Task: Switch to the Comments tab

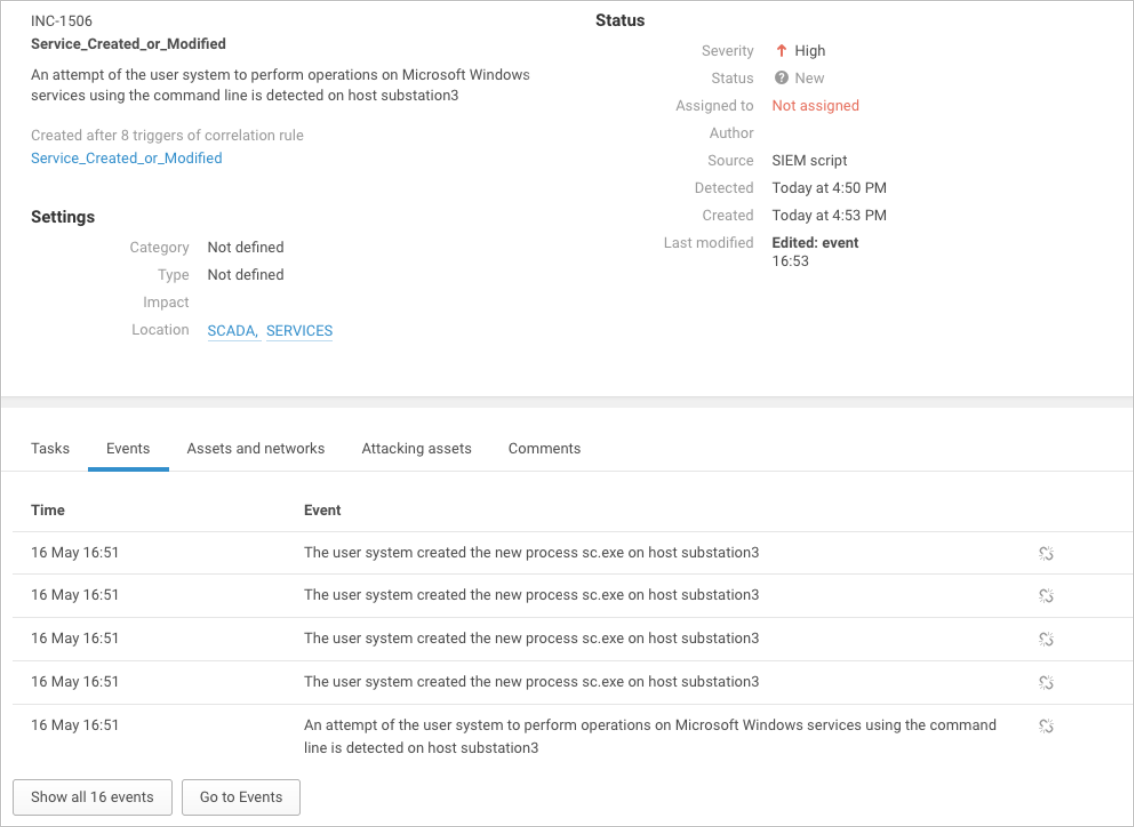Action: 544,448
